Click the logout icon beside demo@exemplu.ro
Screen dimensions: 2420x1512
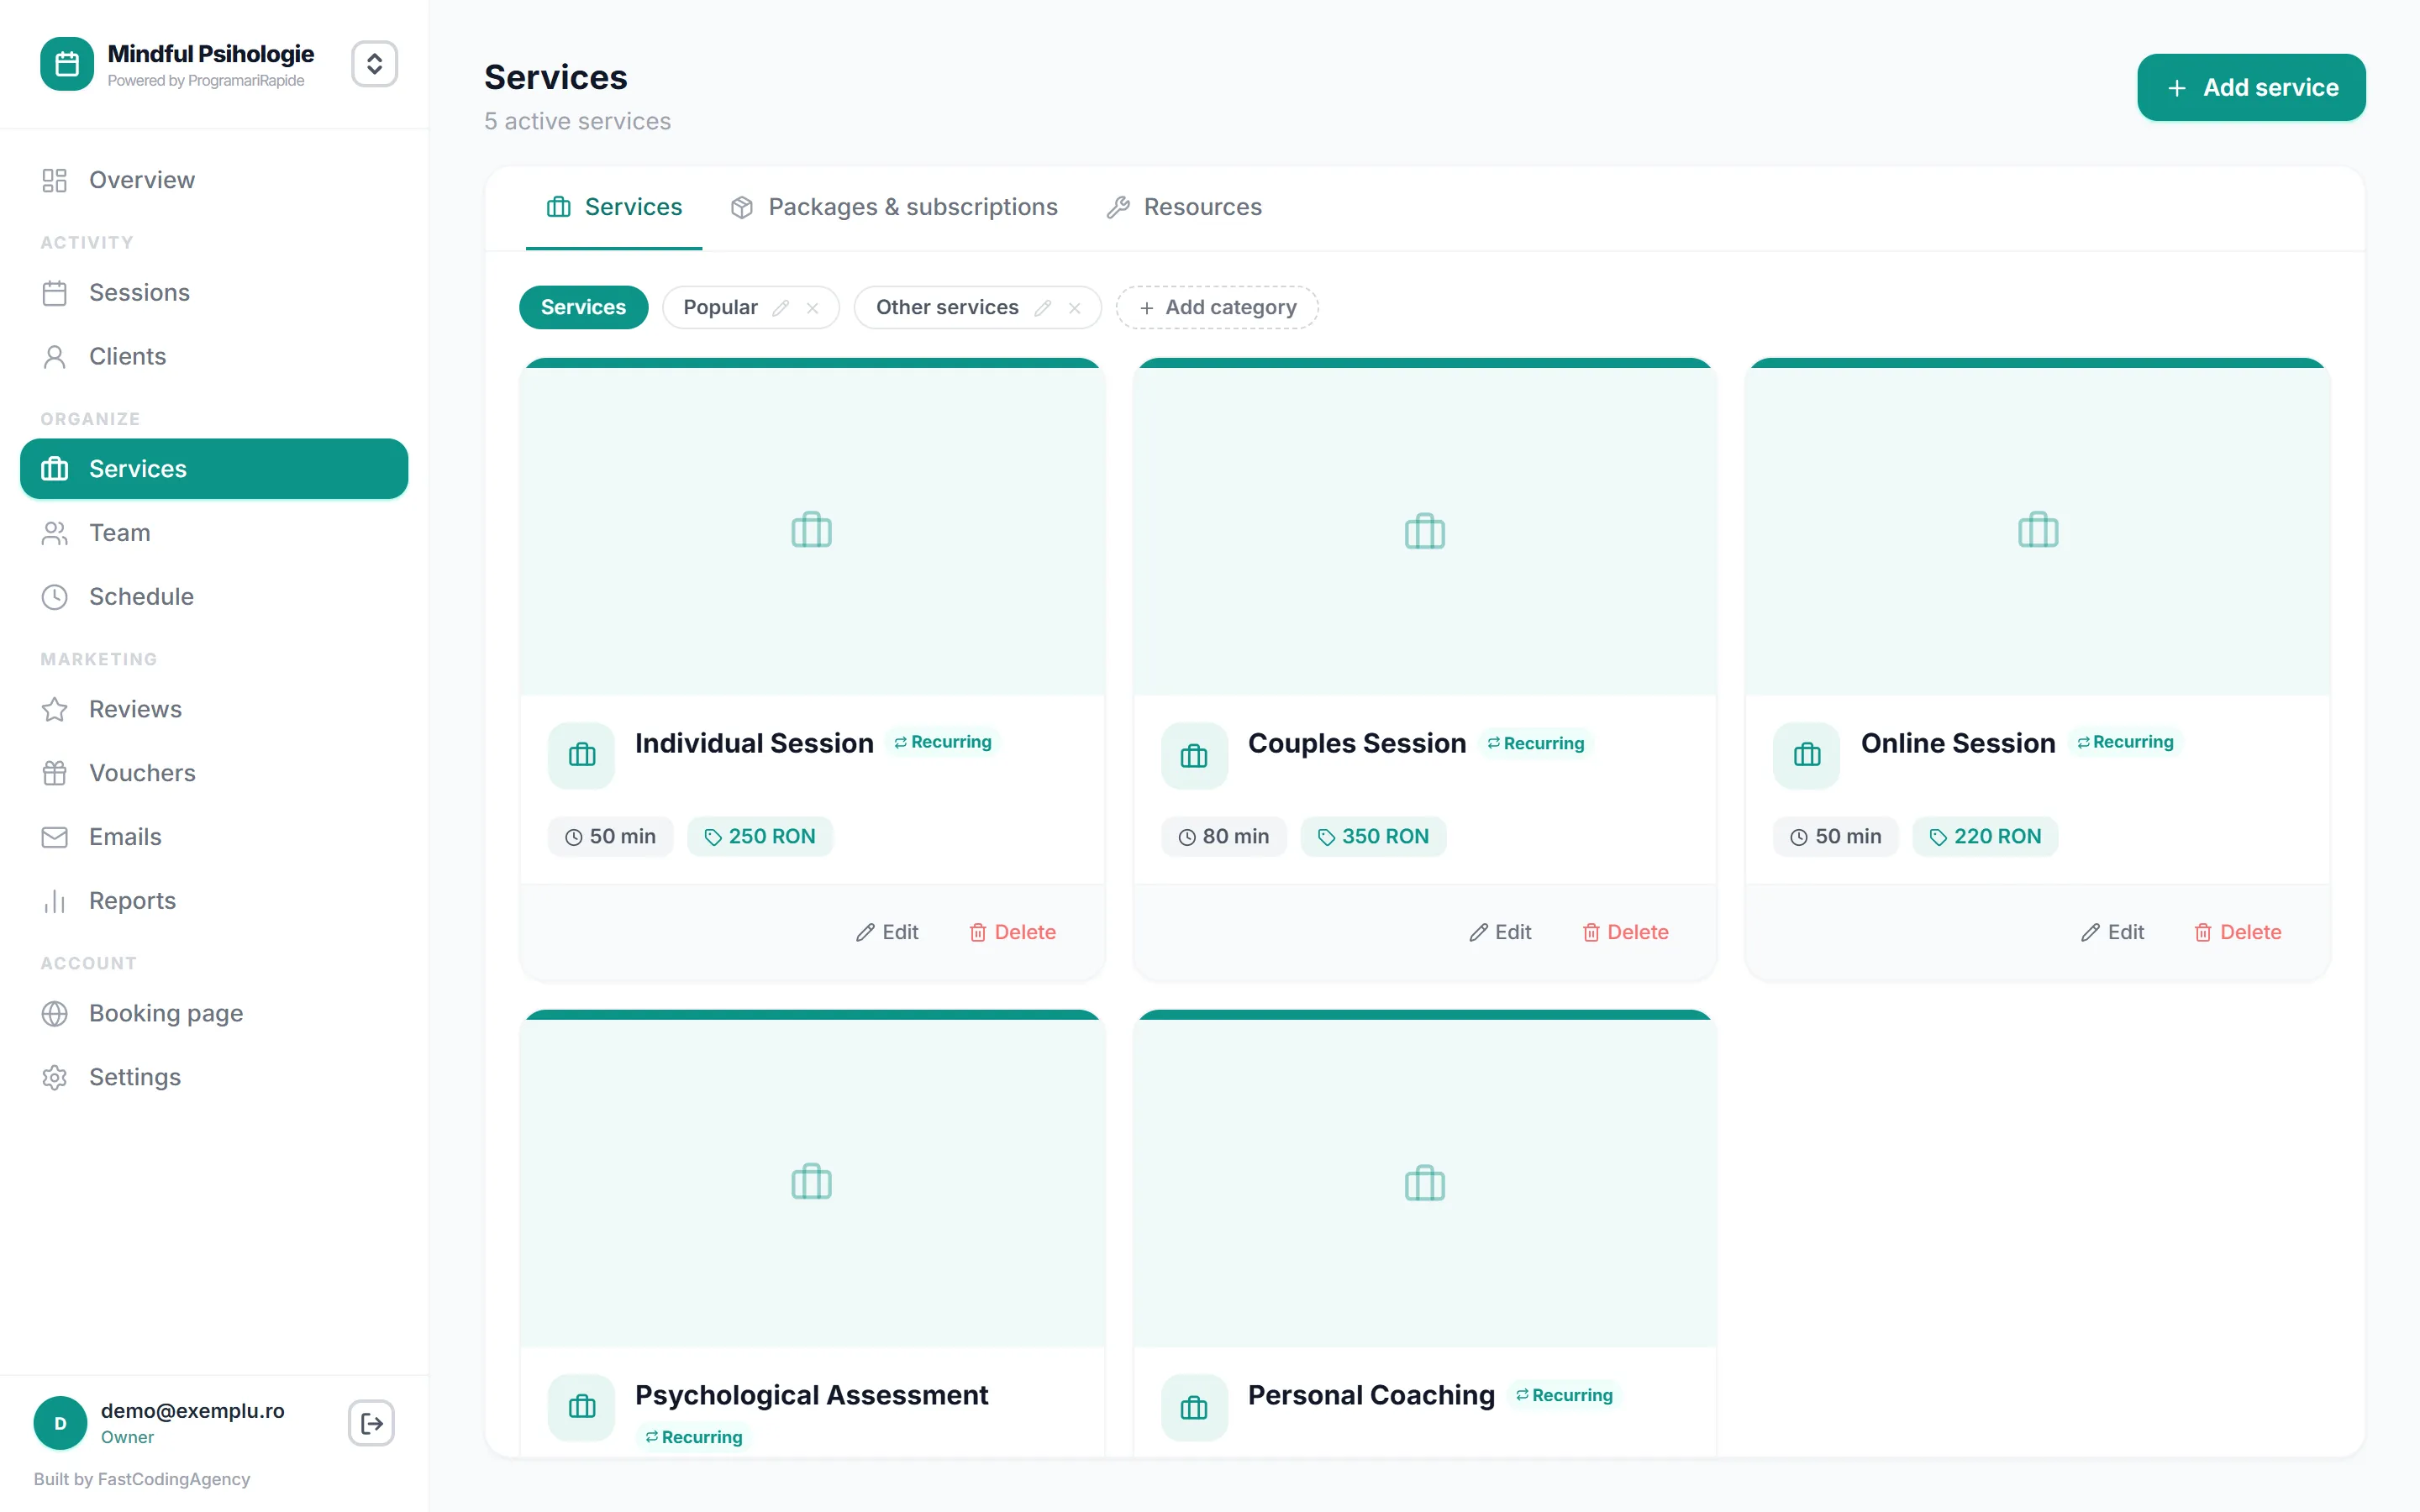click(371, 1423)
